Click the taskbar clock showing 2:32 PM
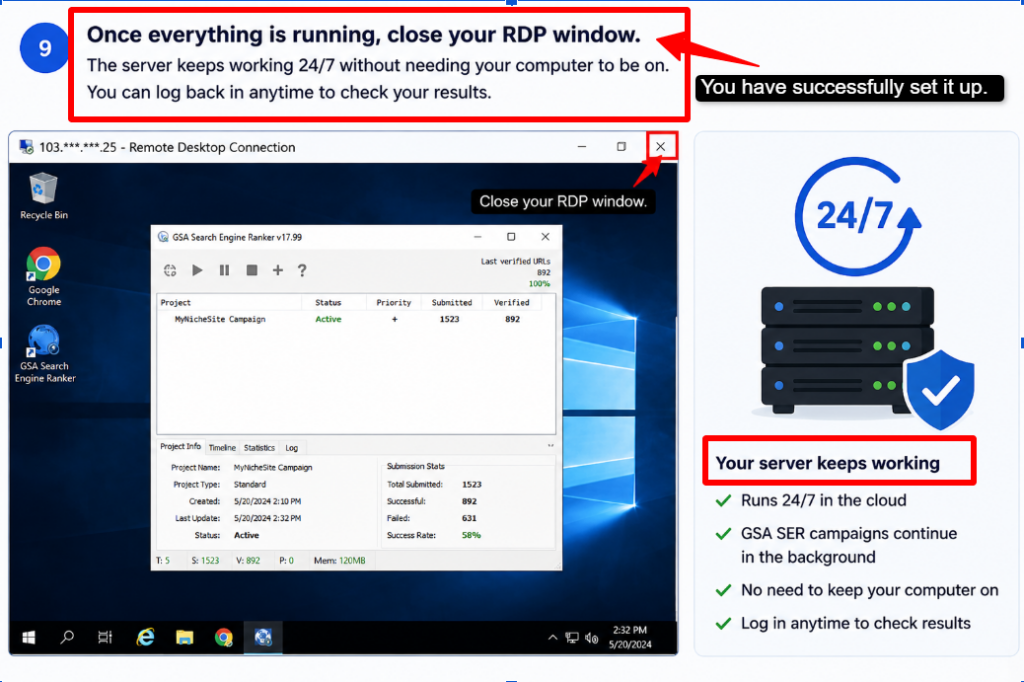 pos(630,637)
